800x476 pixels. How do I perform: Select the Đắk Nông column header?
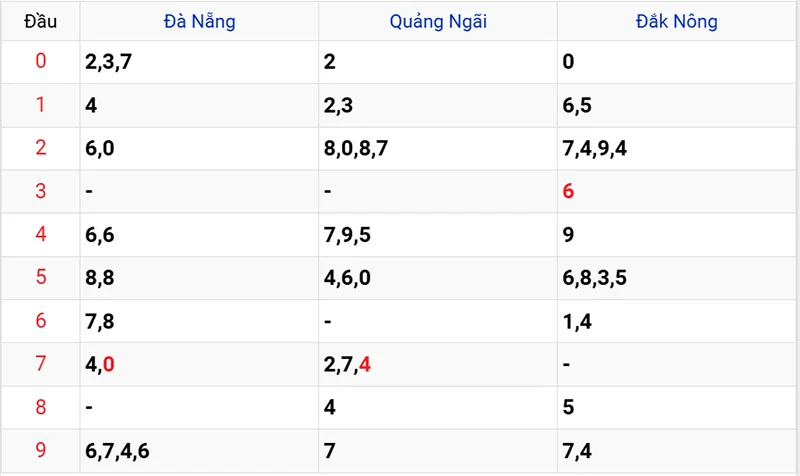pyautogui.click(x=677, y=21)
